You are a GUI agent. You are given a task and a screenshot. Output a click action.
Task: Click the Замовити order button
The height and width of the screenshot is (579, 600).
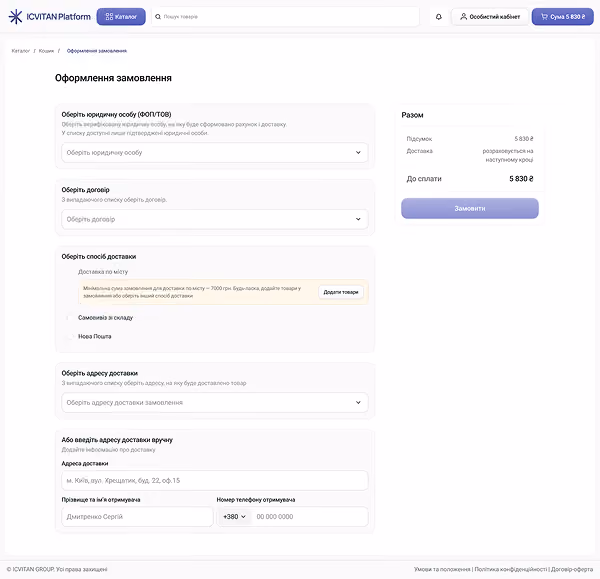point(470,209)
